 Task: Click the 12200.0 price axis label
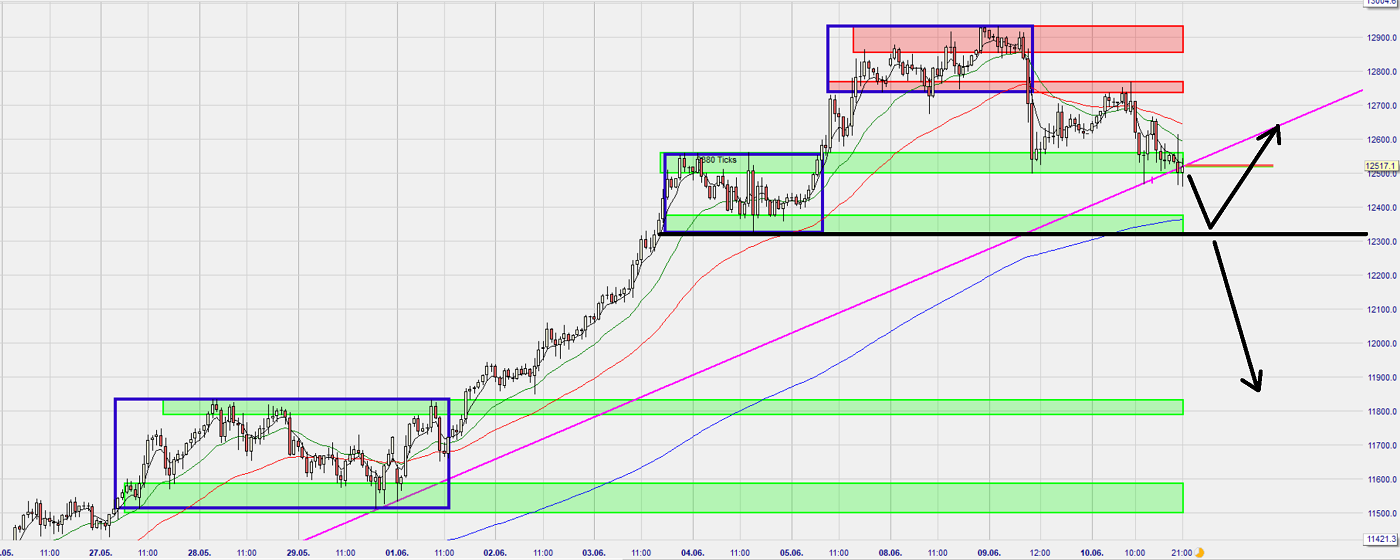pyautogui.click(x=1383, y=276)
